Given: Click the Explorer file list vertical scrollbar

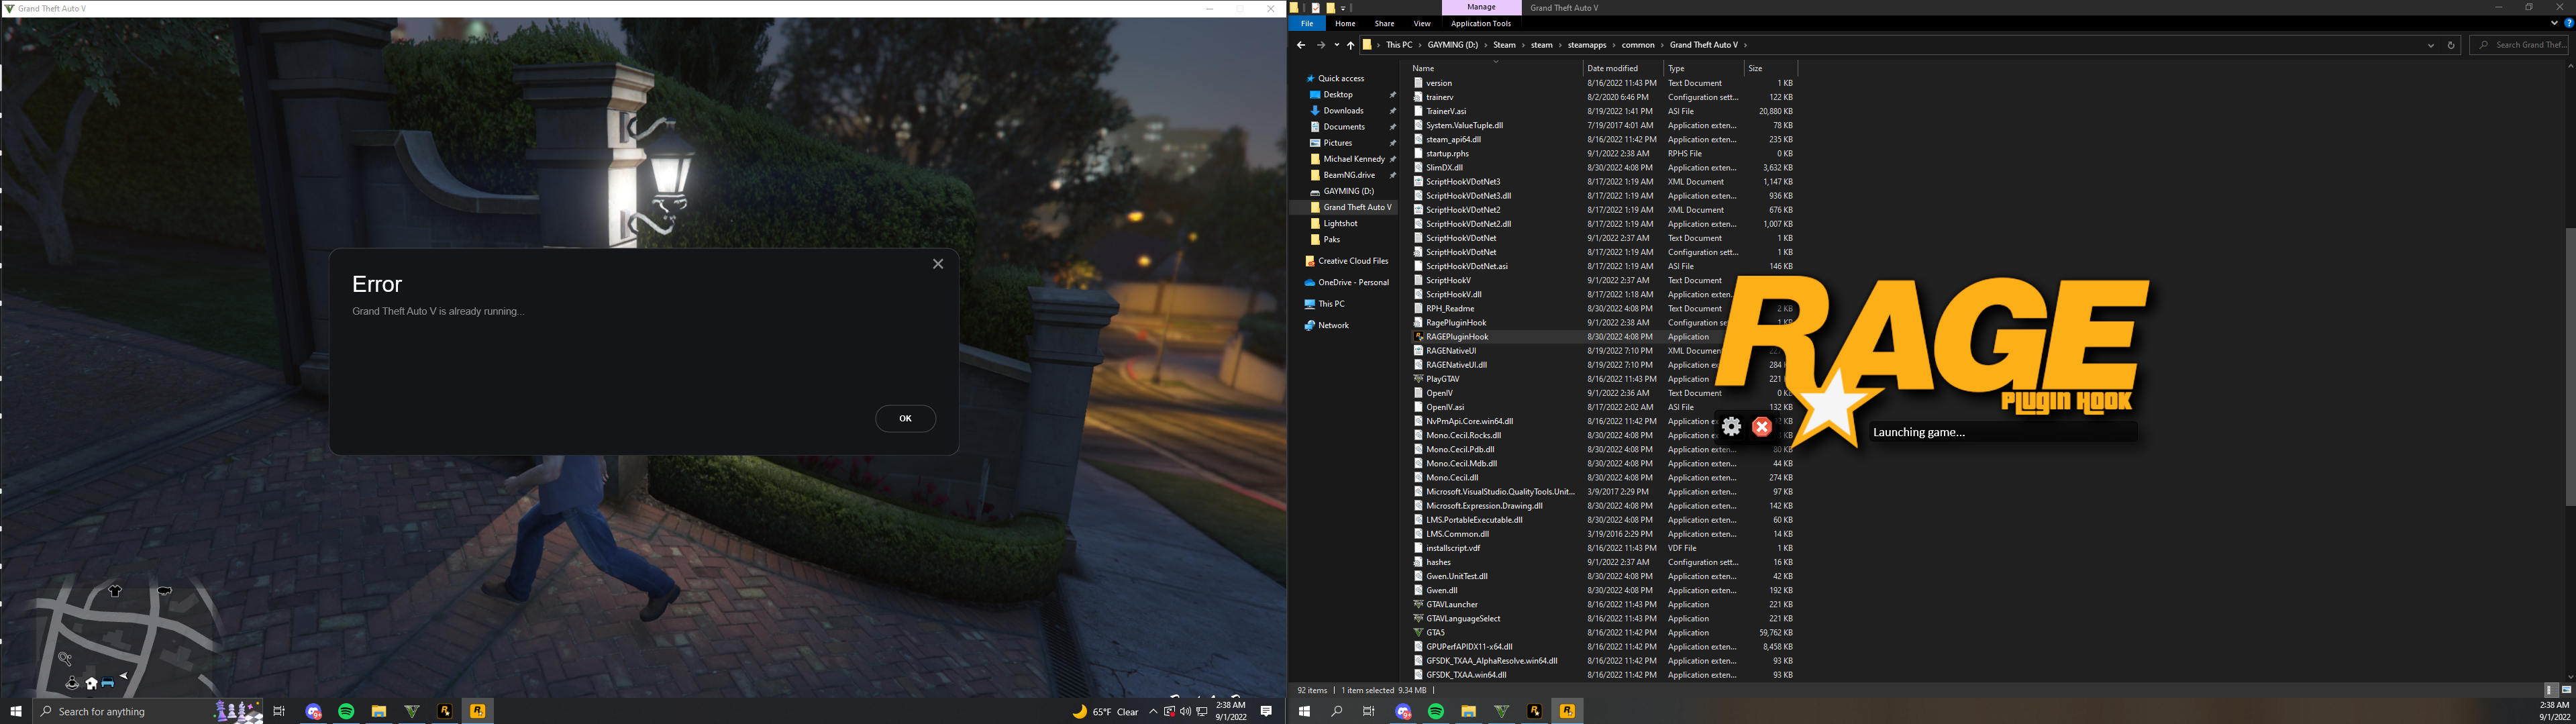Looking at the screenshot, I should point(2570,367).
